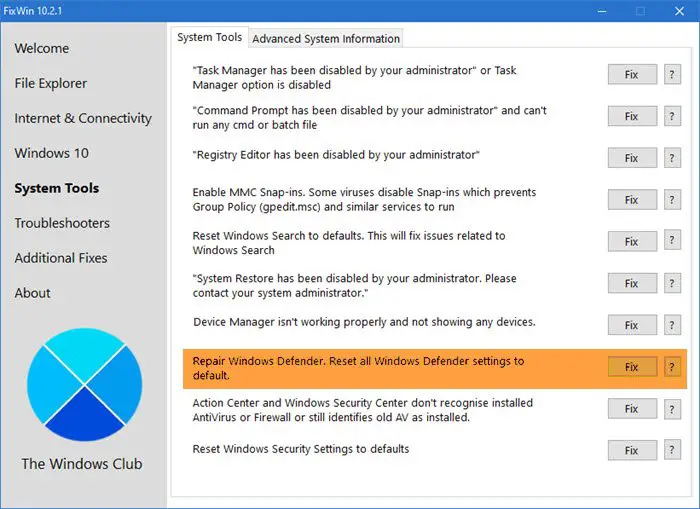Image resolution: width=700 pixels, height=509 pixels.
Task: Fix System Restore disabled by administrator
Action: pos(632,283)
